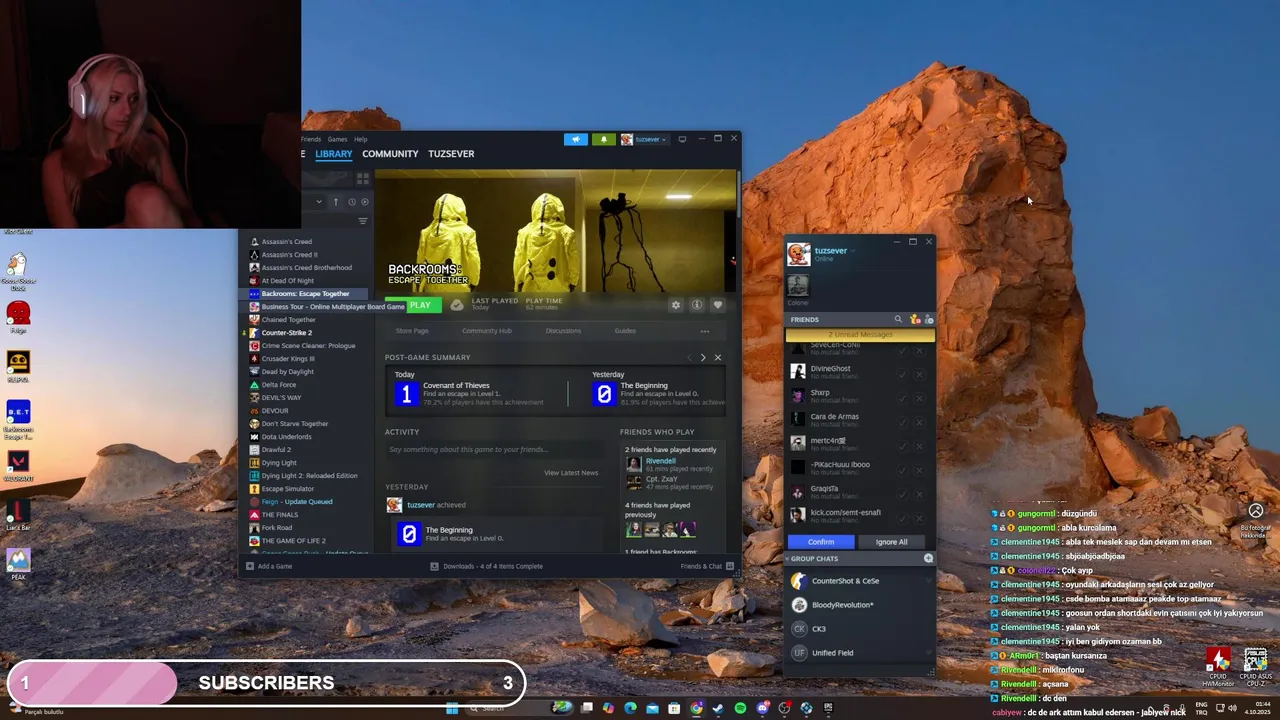Create new group chat plus icon
Viewport: 1280px width, 720px height.
pos(928,558)
